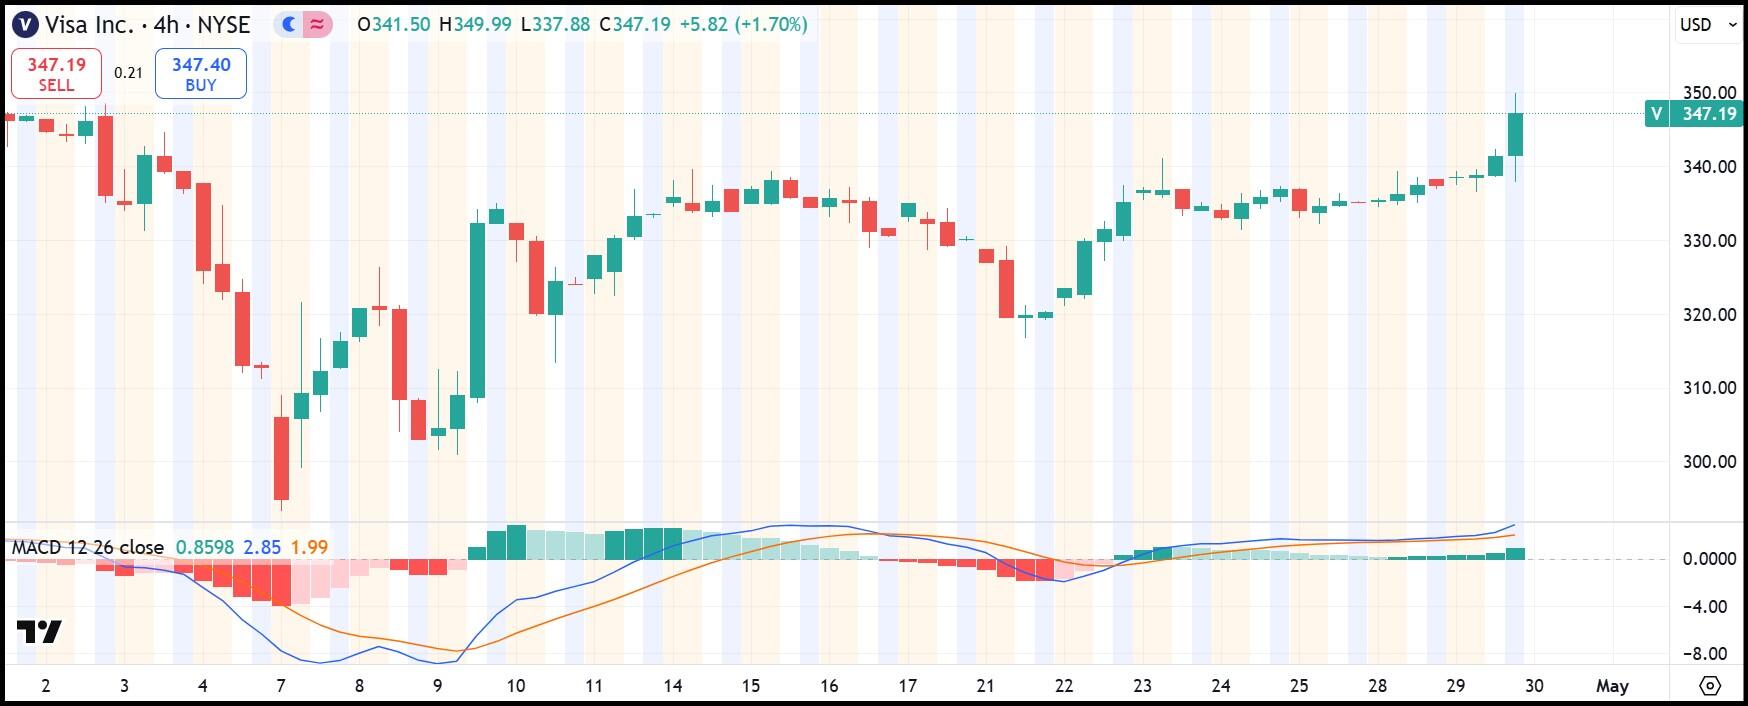Click date 24 on the time axis
Image resolution: width=1748 pixels, height=706 pixels.
[x=1221, y=686]
